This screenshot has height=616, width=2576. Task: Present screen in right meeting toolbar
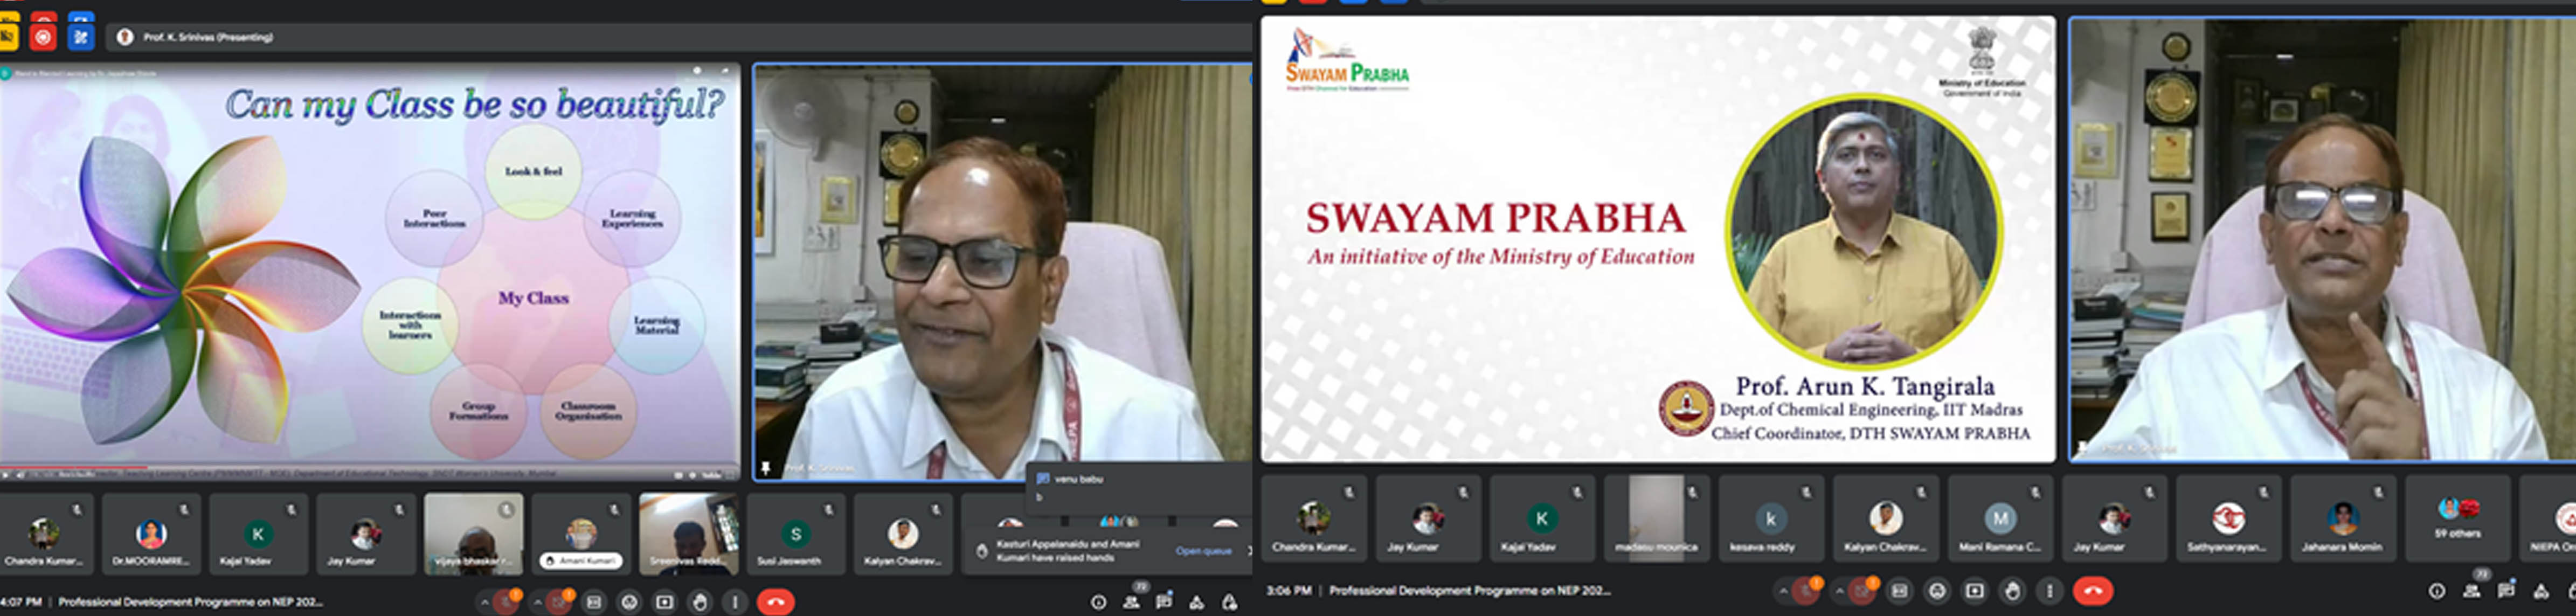click(x=1975, y=591)
